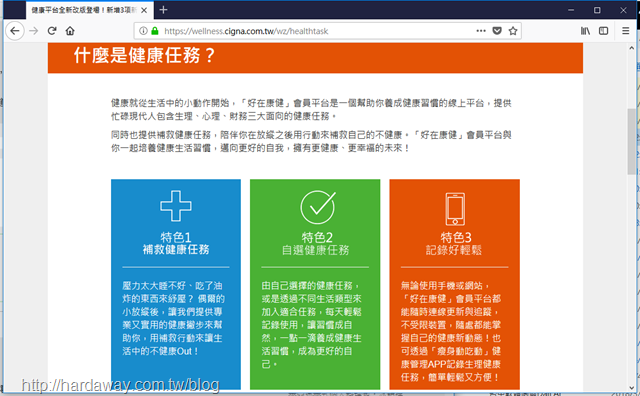This screenshot has height=396, width=640.
Task: Click the scrollbar down arrow
Action: 631,388
